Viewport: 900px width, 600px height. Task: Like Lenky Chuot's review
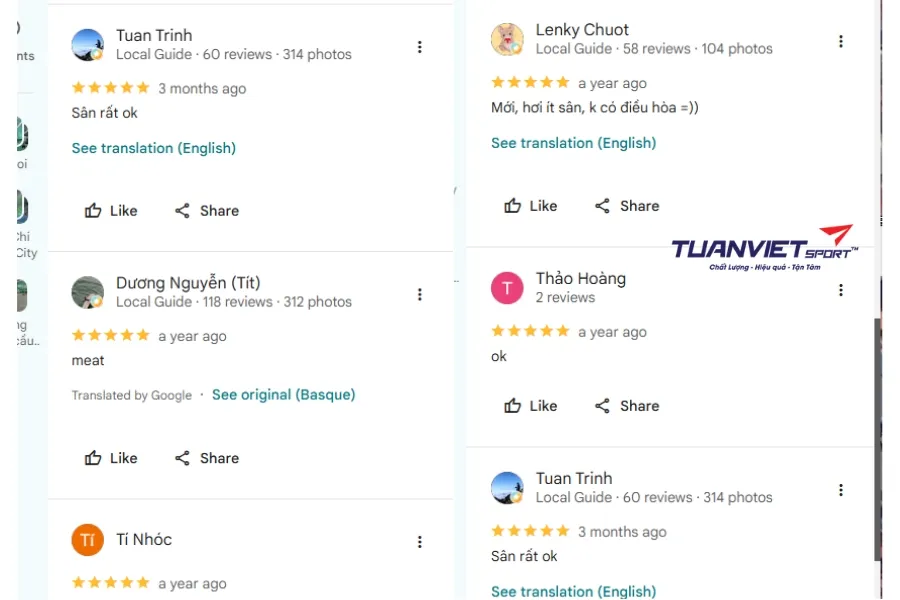coord(530,206)
